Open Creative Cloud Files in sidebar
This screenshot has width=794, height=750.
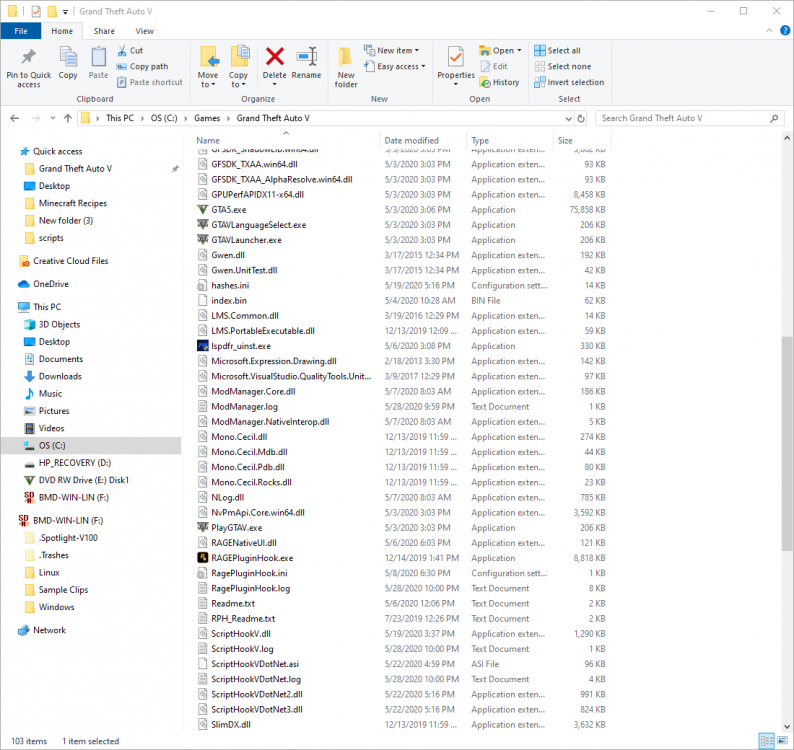(x=70, y=261)
